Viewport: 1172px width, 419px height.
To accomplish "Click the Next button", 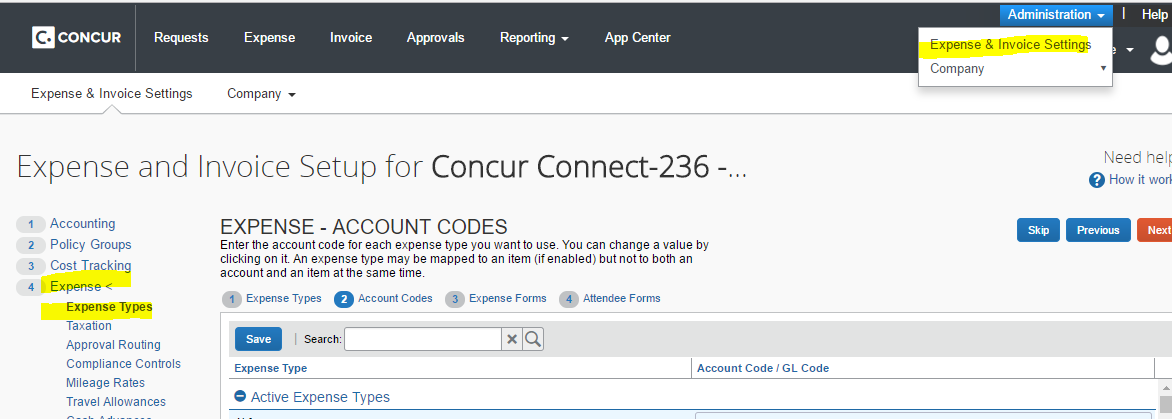I will pos(1156,230).
